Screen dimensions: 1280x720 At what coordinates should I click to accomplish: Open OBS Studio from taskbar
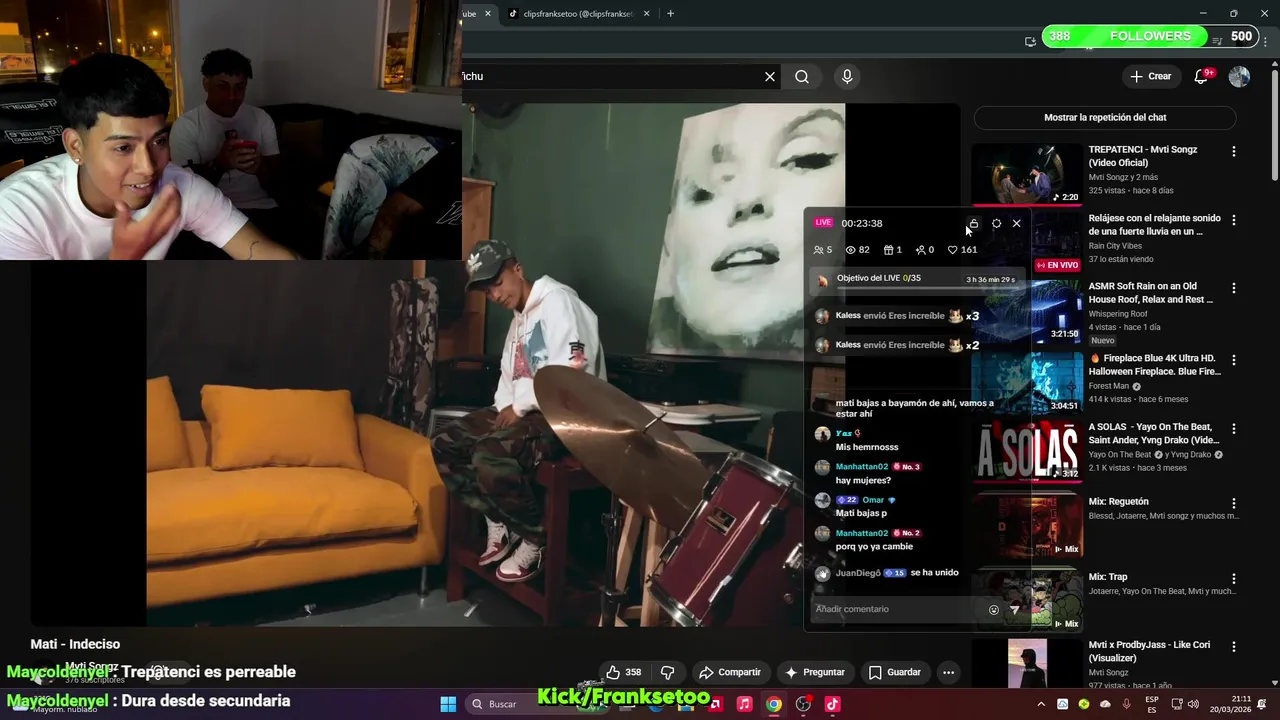803,704
